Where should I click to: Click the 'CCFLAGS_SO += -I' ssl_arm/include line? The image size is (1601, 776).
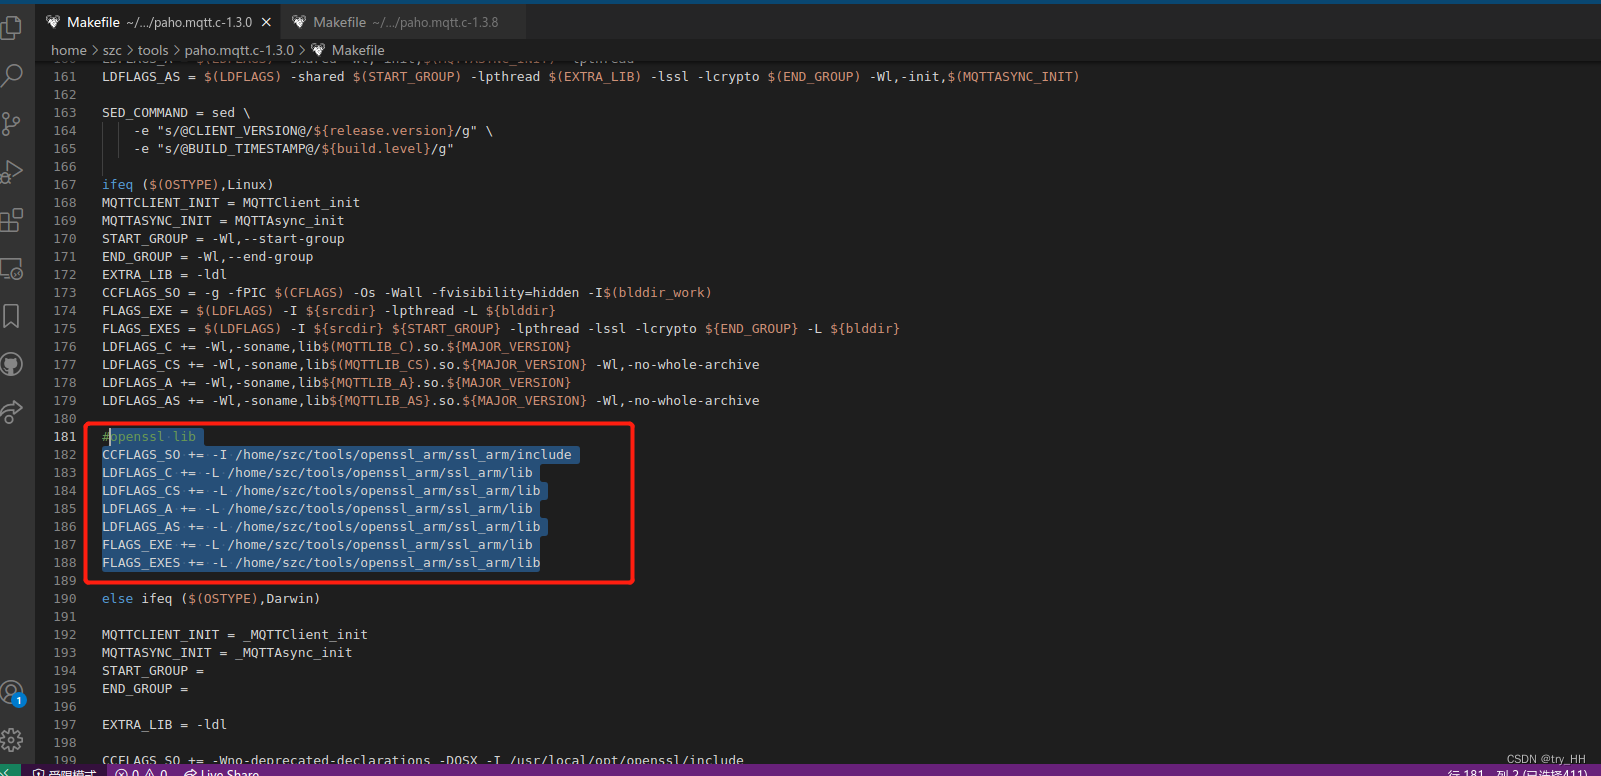pos(337,454)
